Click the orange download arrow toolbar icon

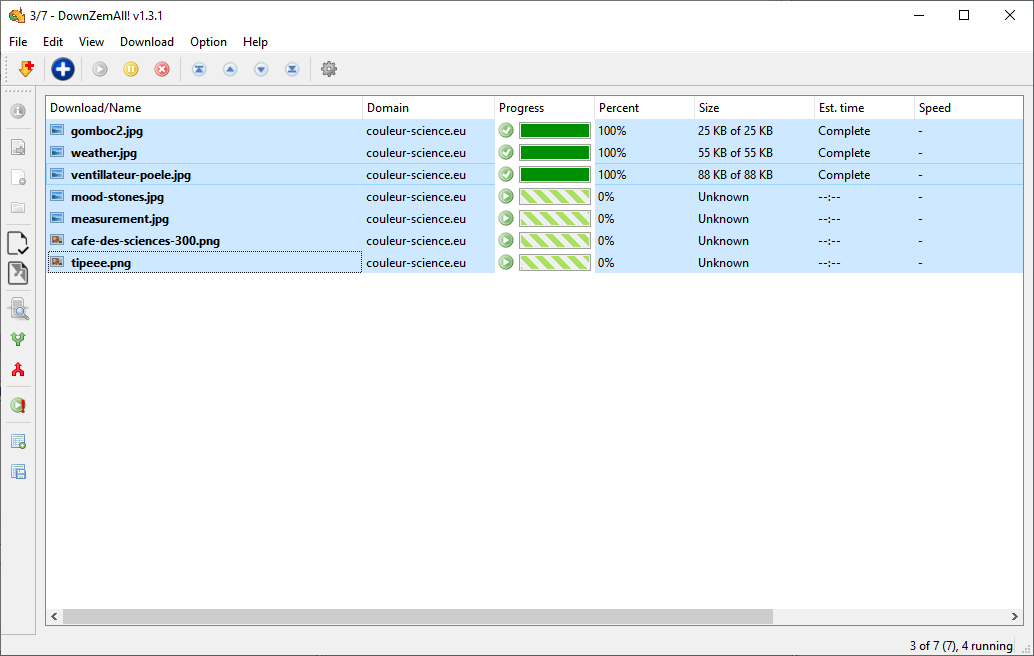point(26,69)
